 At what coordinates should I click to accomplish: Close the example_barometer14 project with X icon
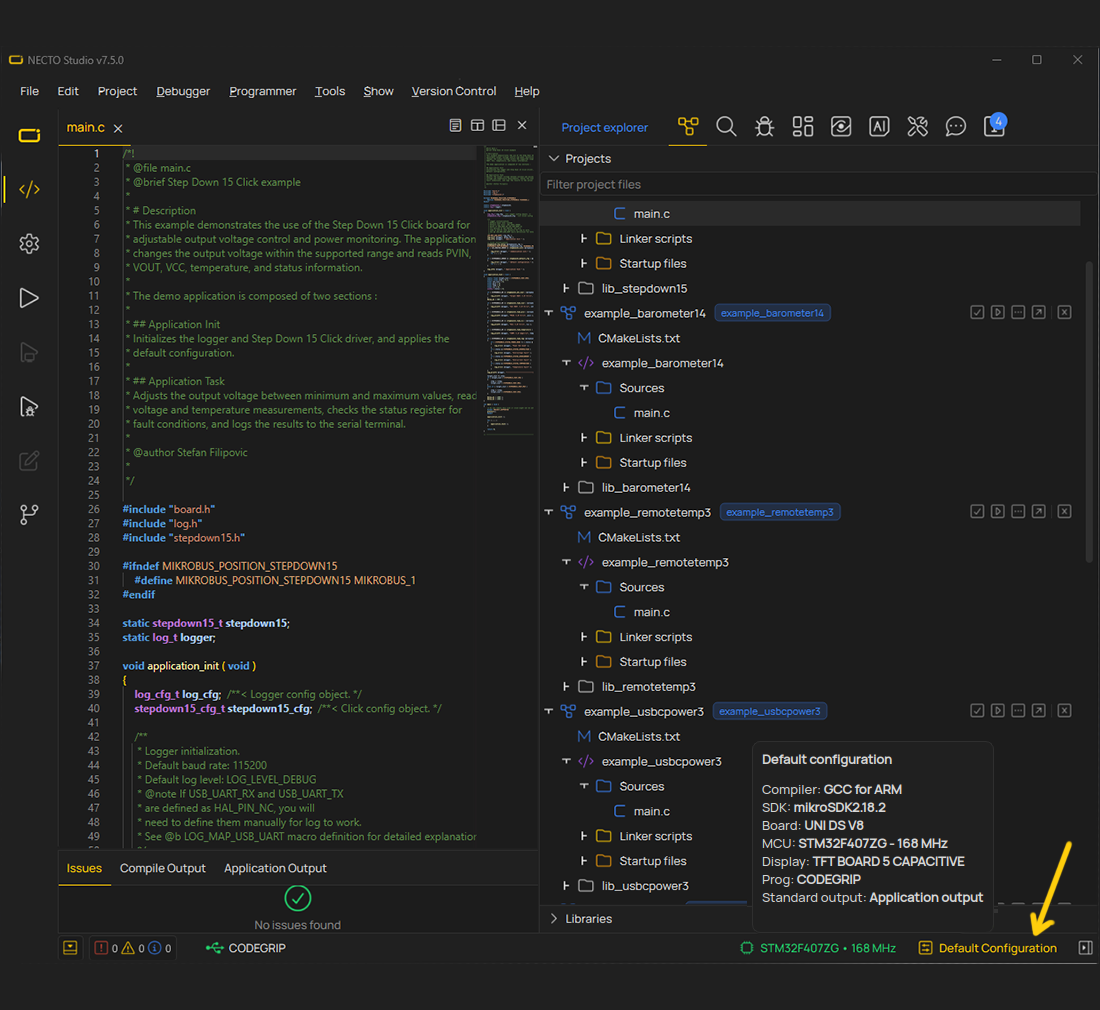(x=1064, y=312)
